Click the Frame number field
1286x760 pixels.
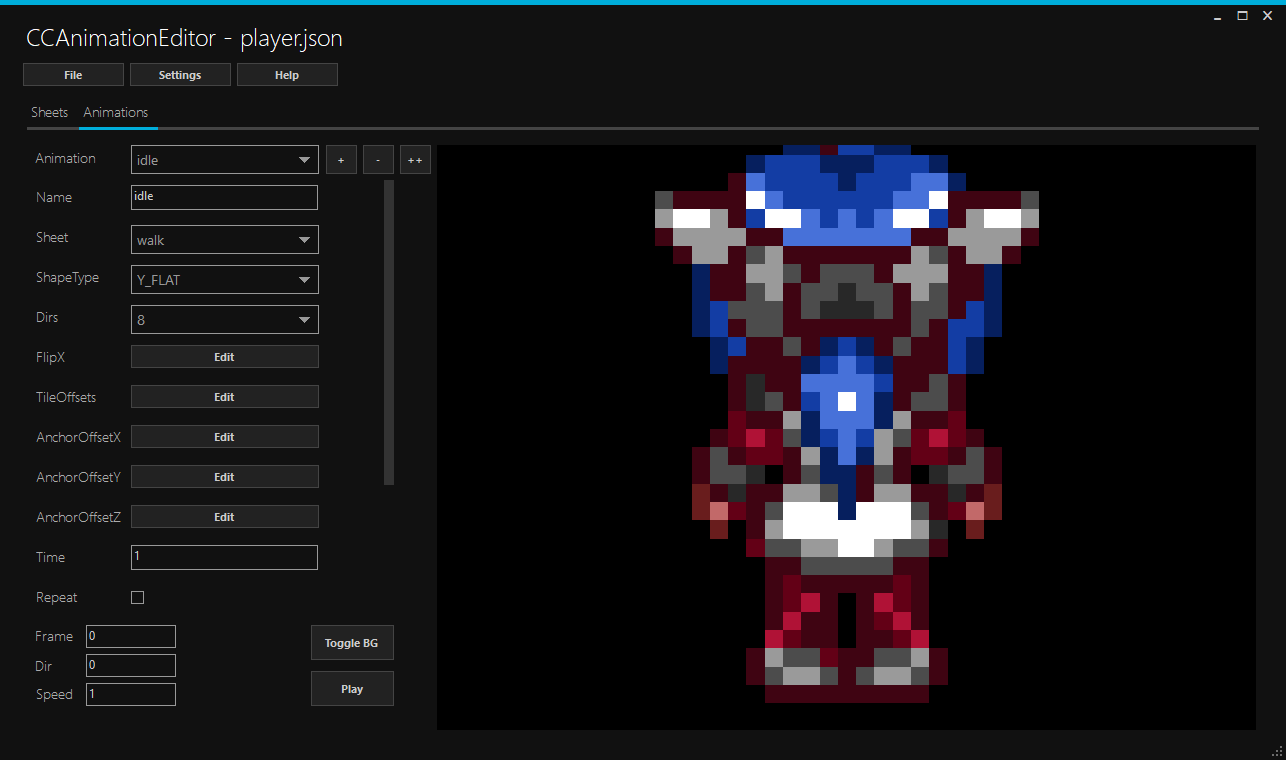[131, 636]
